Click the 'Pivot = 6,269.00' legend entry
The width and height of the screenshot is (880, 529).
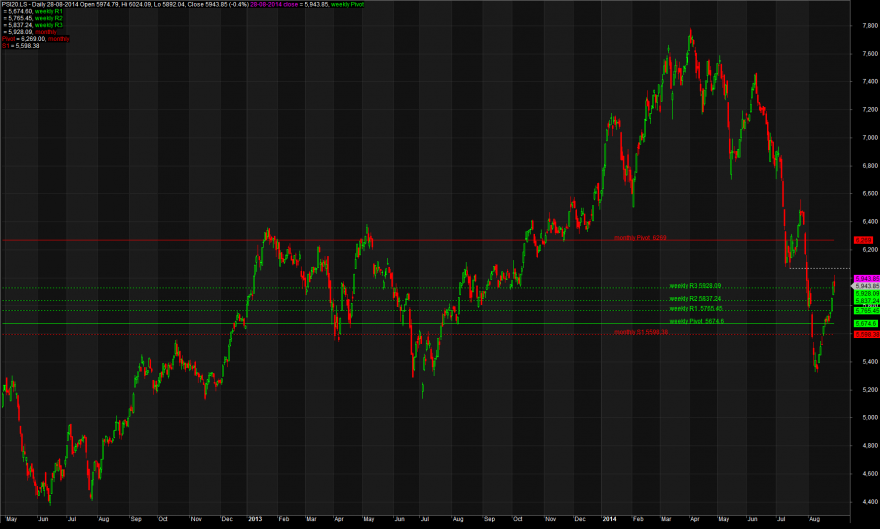pyautogui.click(x=23, y=39)
